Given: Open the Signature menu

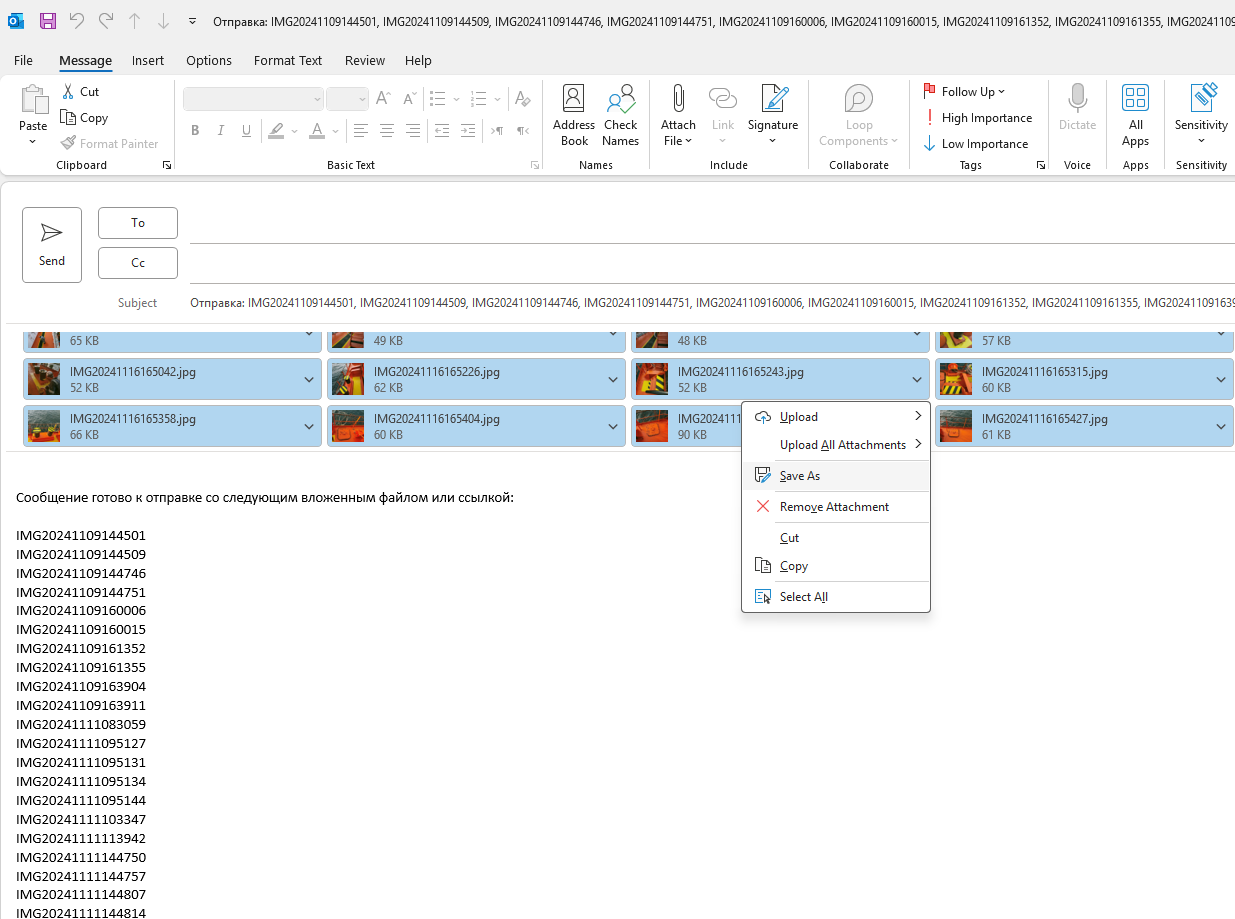Looking at the screenshot, I should click(773, 116).
